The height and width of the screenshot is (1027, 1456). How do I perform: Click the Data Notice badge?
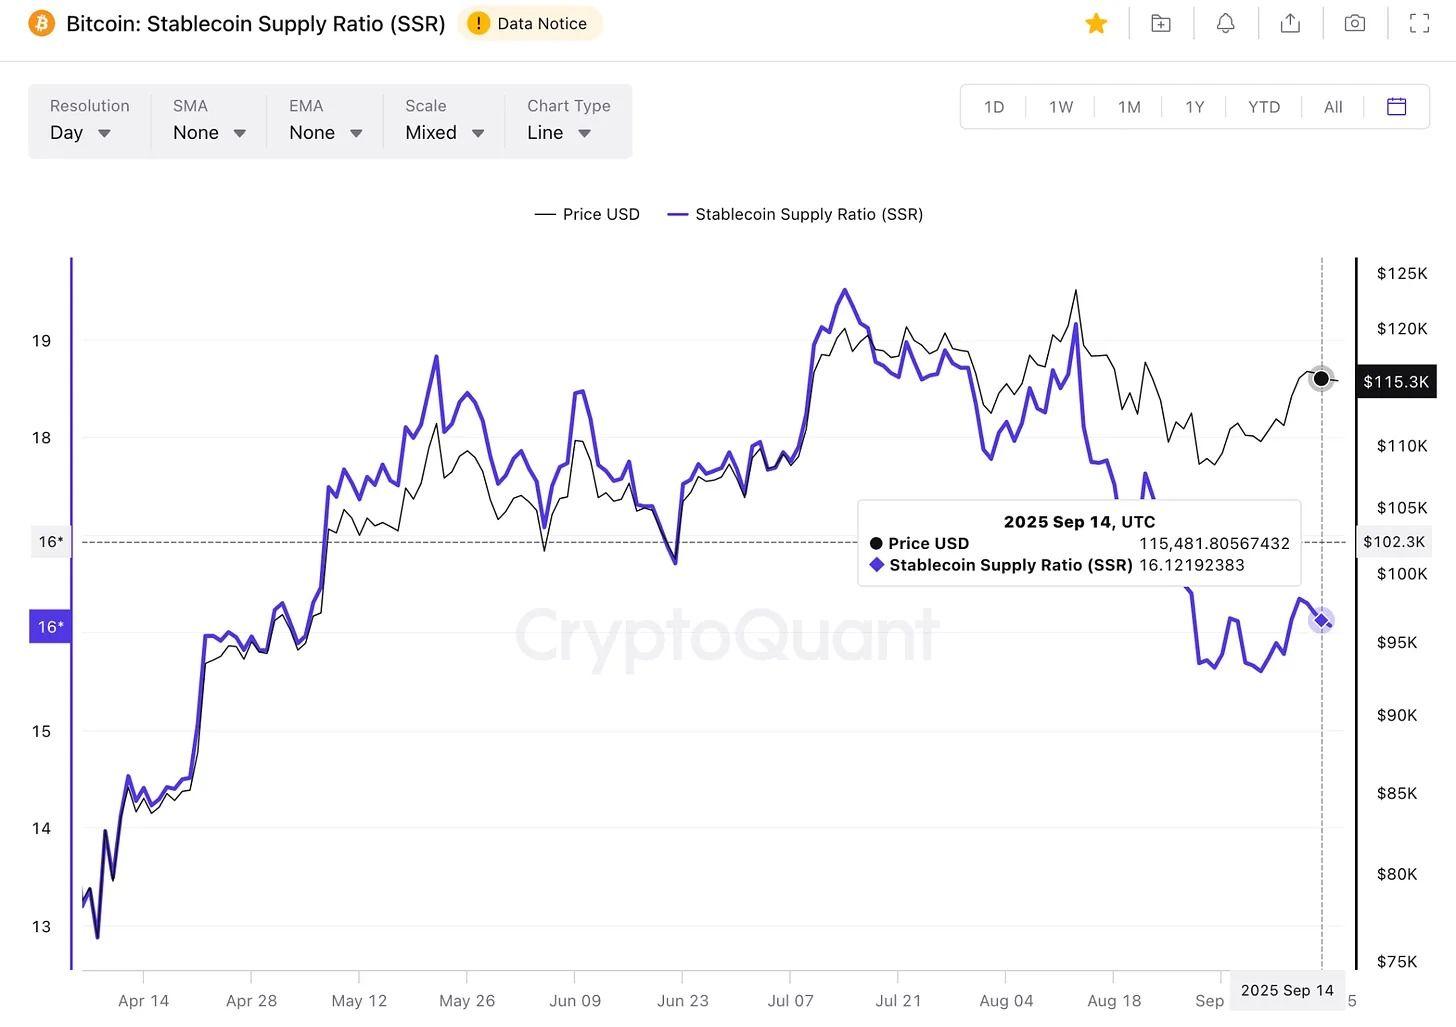[530, 24]
